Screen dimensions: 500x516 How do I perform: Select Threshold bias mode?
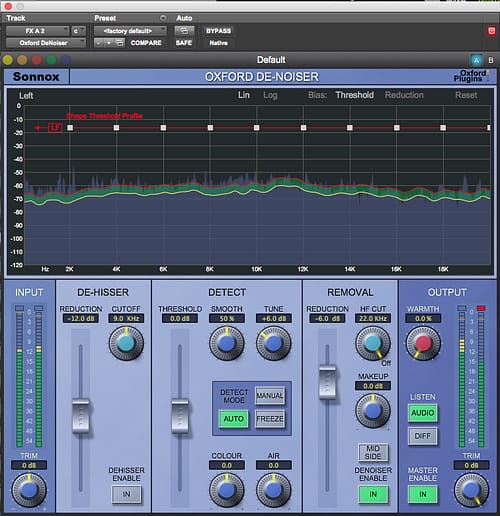[x=354, y=95]
